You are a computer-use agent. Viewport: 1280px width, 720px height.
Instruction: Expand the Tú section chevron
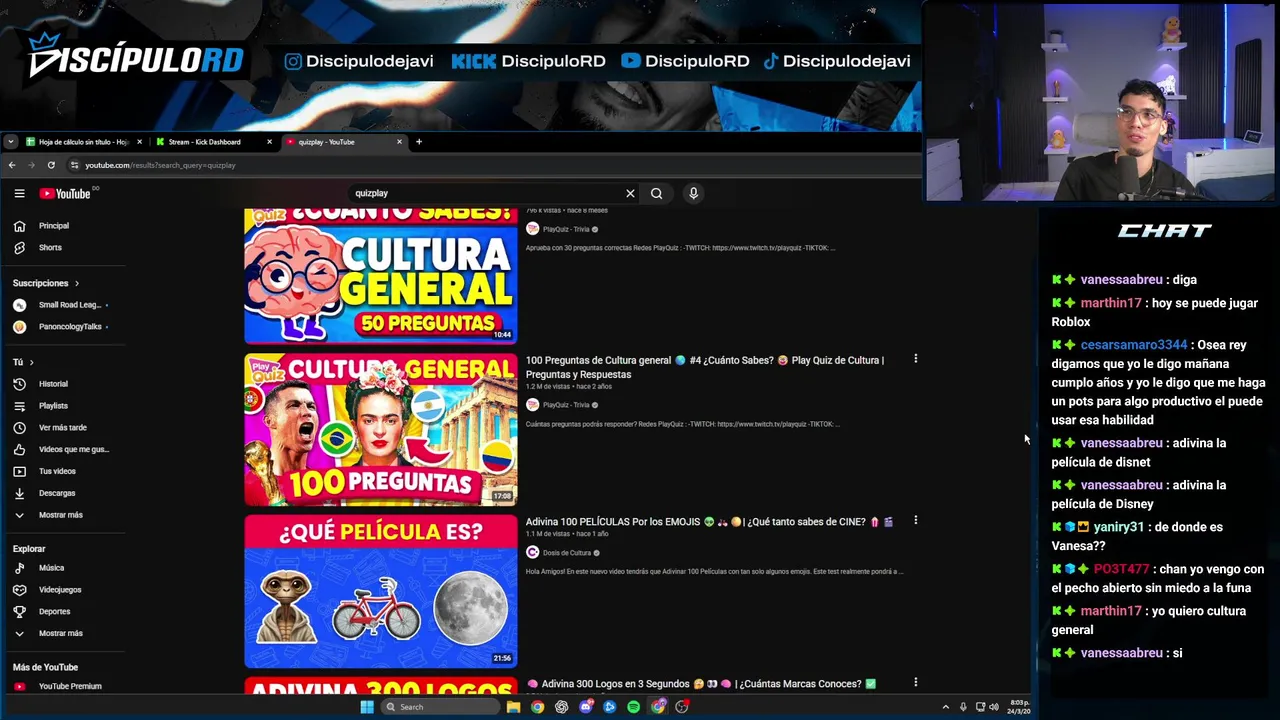pyautogui.click(x=31, y=362)
